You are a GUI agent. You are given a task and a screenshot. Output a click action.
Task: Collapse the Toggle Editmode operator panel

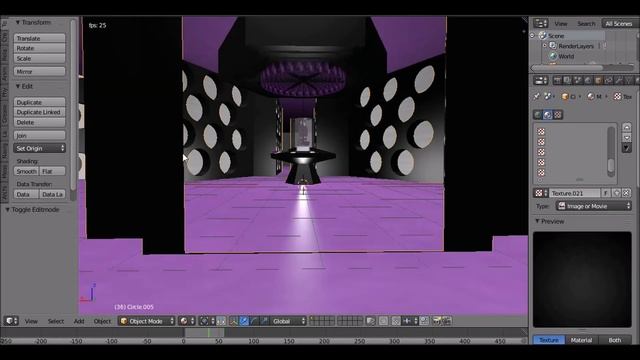(x=7, y=209)
